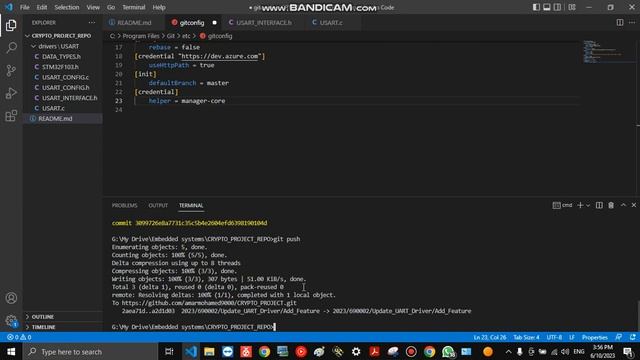The width and height of the screenshot is (640, 360).
Task: Close the terminal panel
Action: tap(634, 205)
